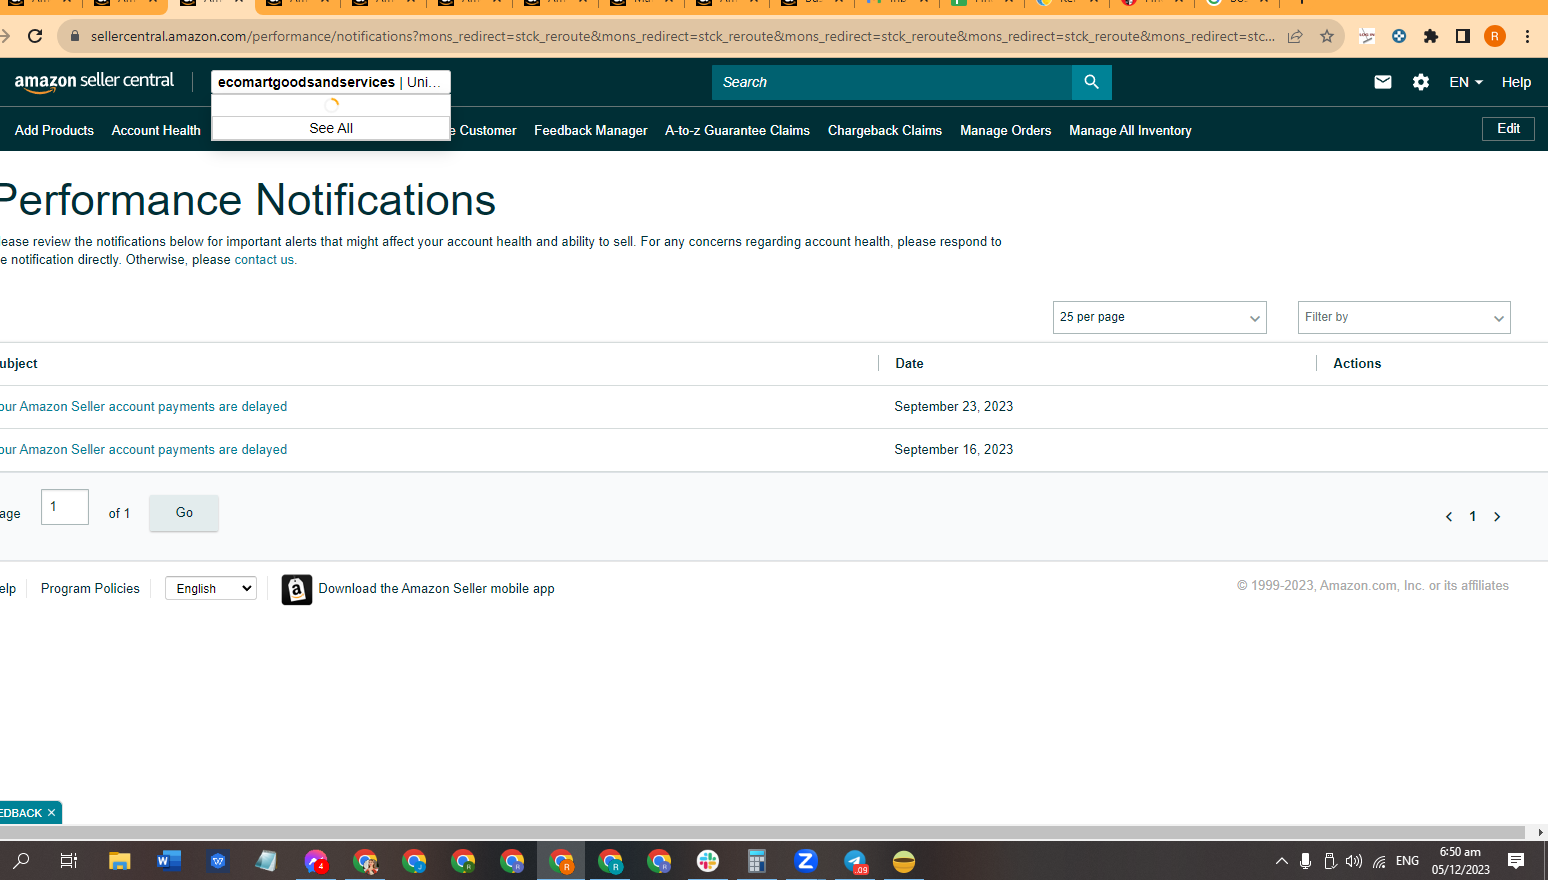Go to previous page with left chevron

(1449, 517)
